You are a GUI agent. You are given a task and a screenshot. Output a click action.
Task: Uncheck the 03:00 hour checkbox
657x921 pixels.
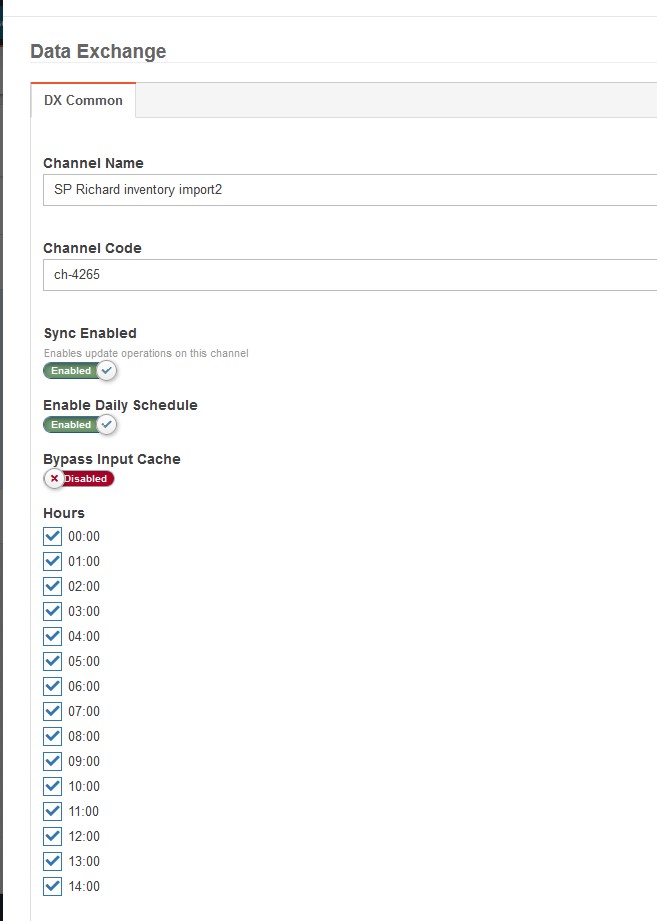(x=52, y=611)
